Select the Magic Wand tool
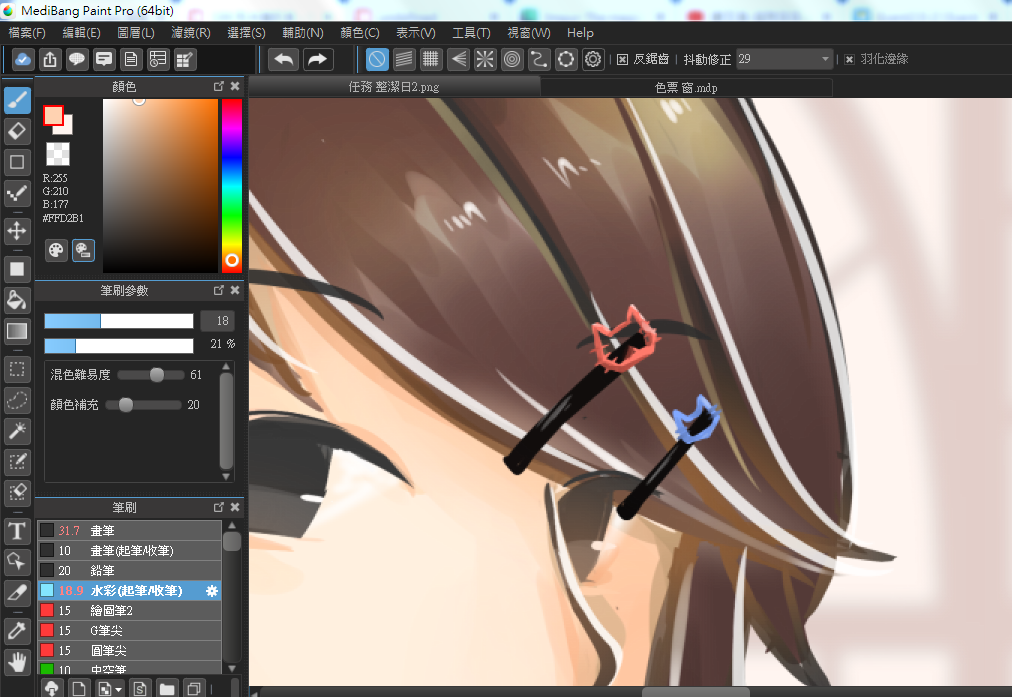 coord(17,430)
